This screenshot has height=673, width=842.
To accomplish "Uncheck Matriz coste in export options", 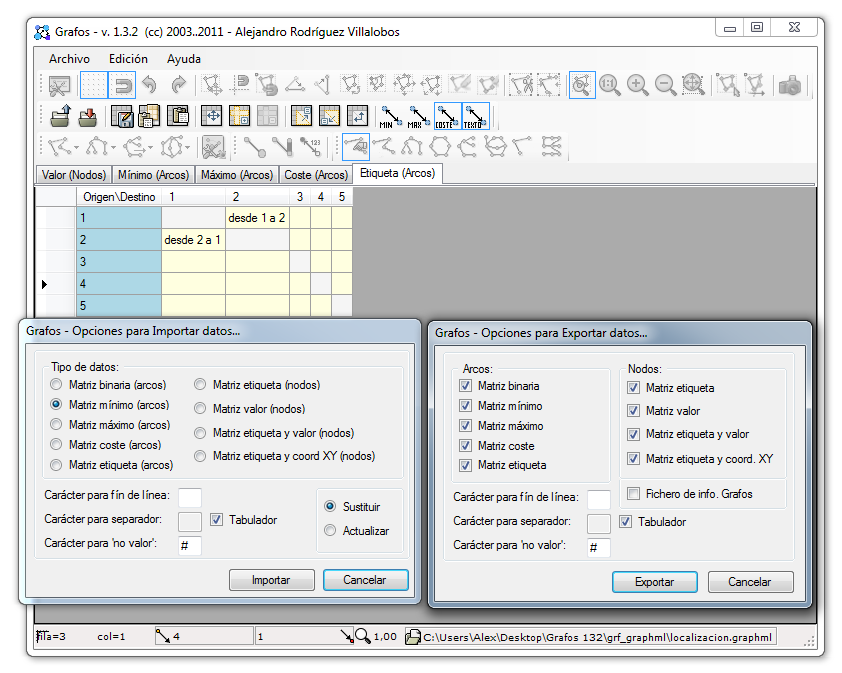I will [x=465, y=446].
